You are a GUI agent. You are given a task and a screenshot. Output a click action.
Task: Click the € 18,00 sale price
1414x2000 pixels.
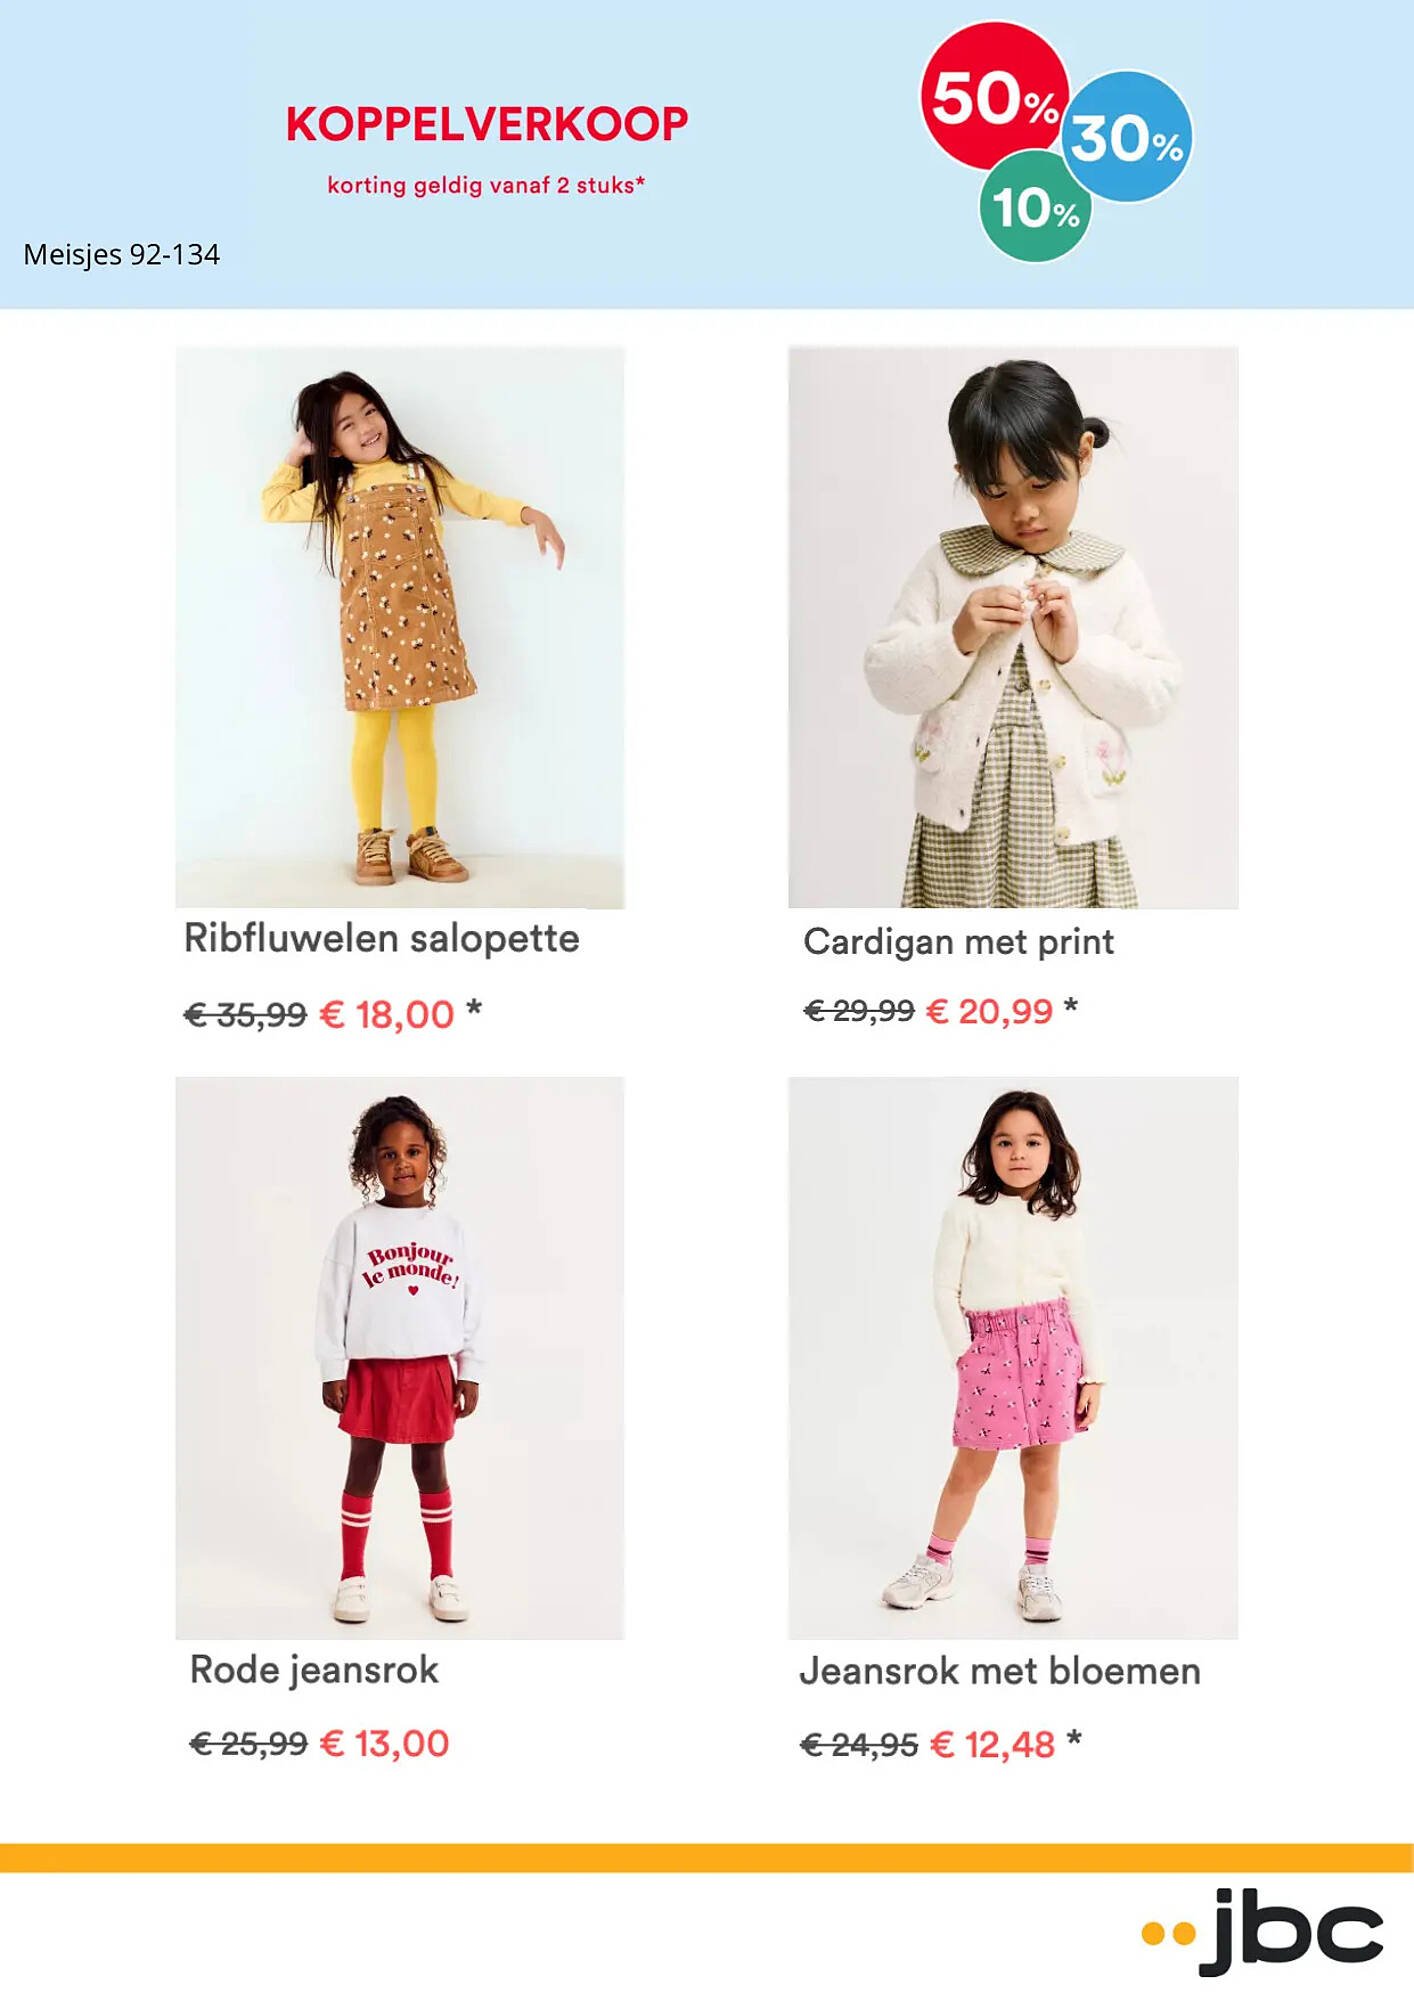(387, 1014)
